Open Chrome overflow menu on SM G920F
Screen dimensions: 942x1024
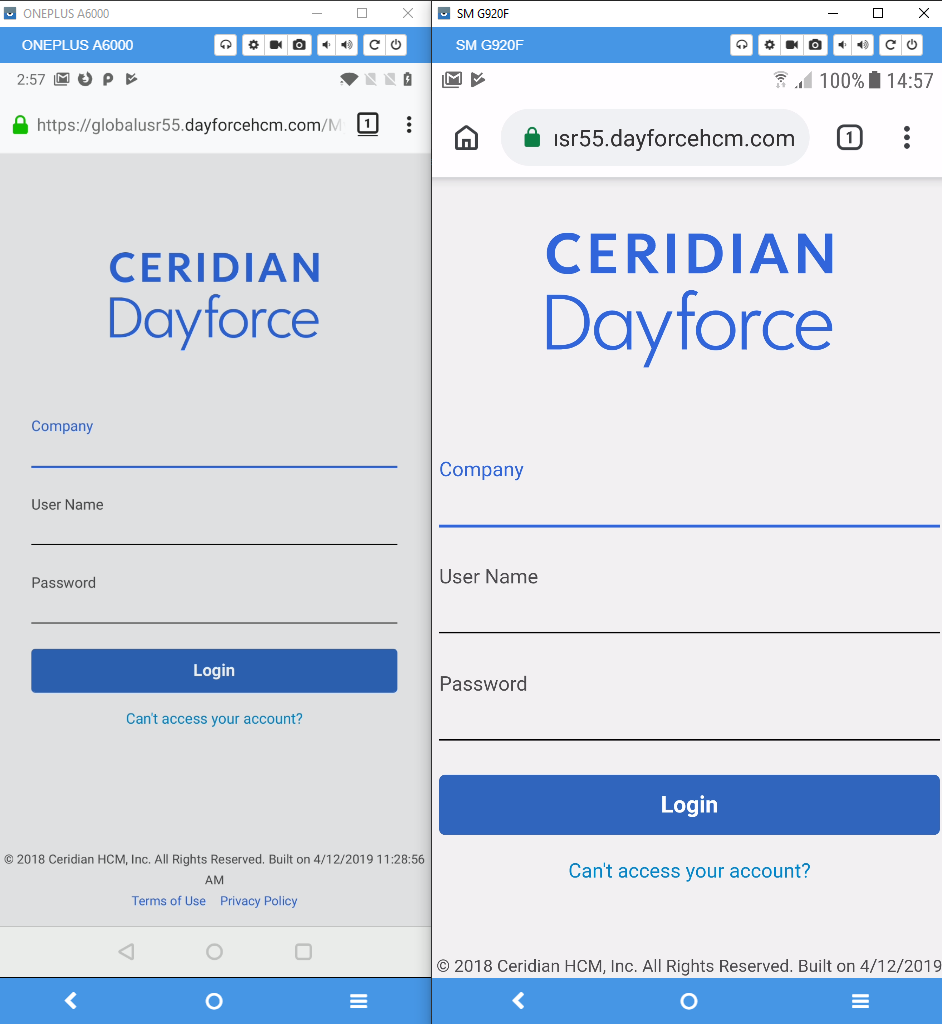point(907,137)
